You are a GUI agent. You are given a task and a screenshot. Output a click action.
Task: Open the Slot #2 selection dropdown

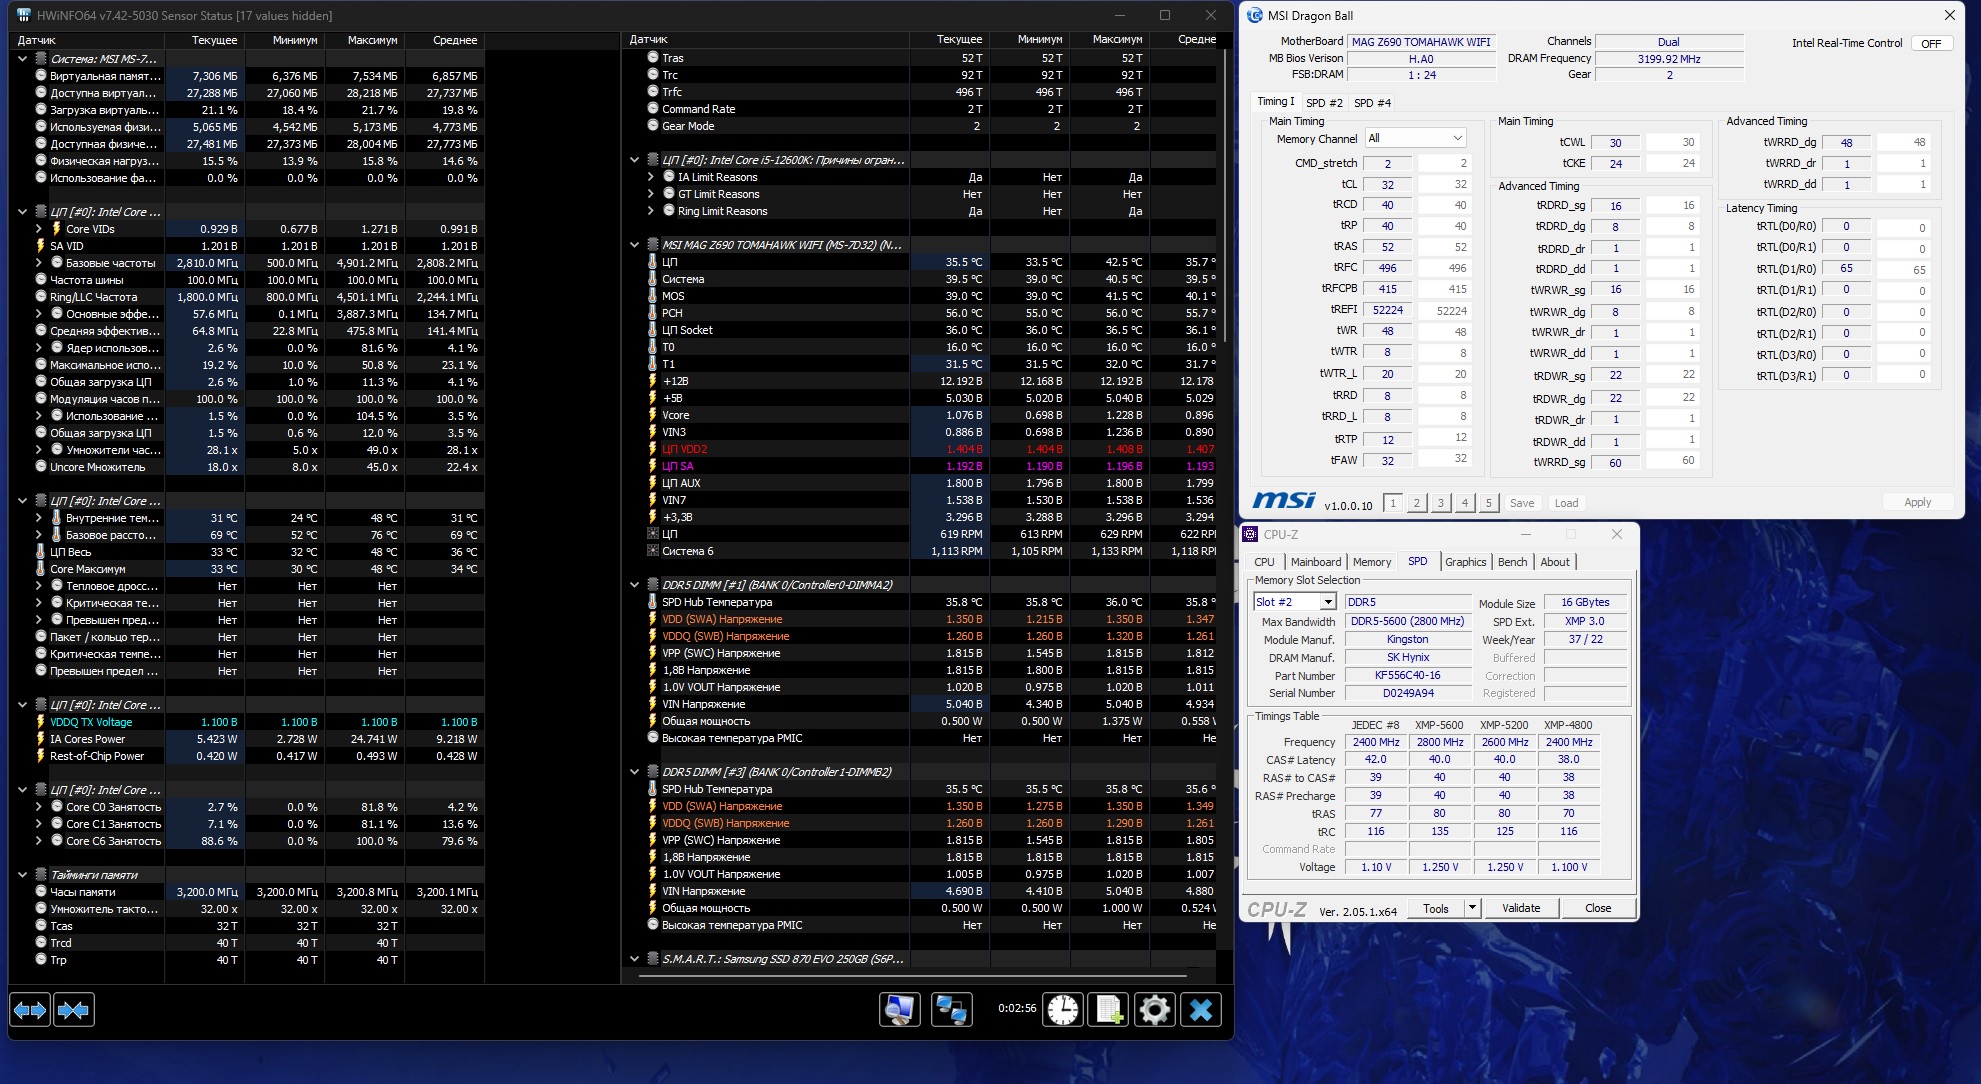(1327, 602)
